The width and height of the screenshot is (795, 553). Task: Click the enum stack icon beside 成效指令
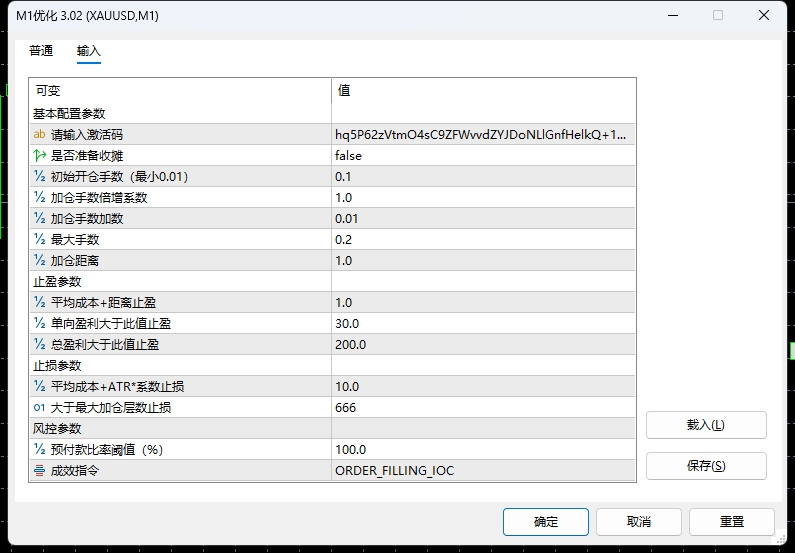40,470
